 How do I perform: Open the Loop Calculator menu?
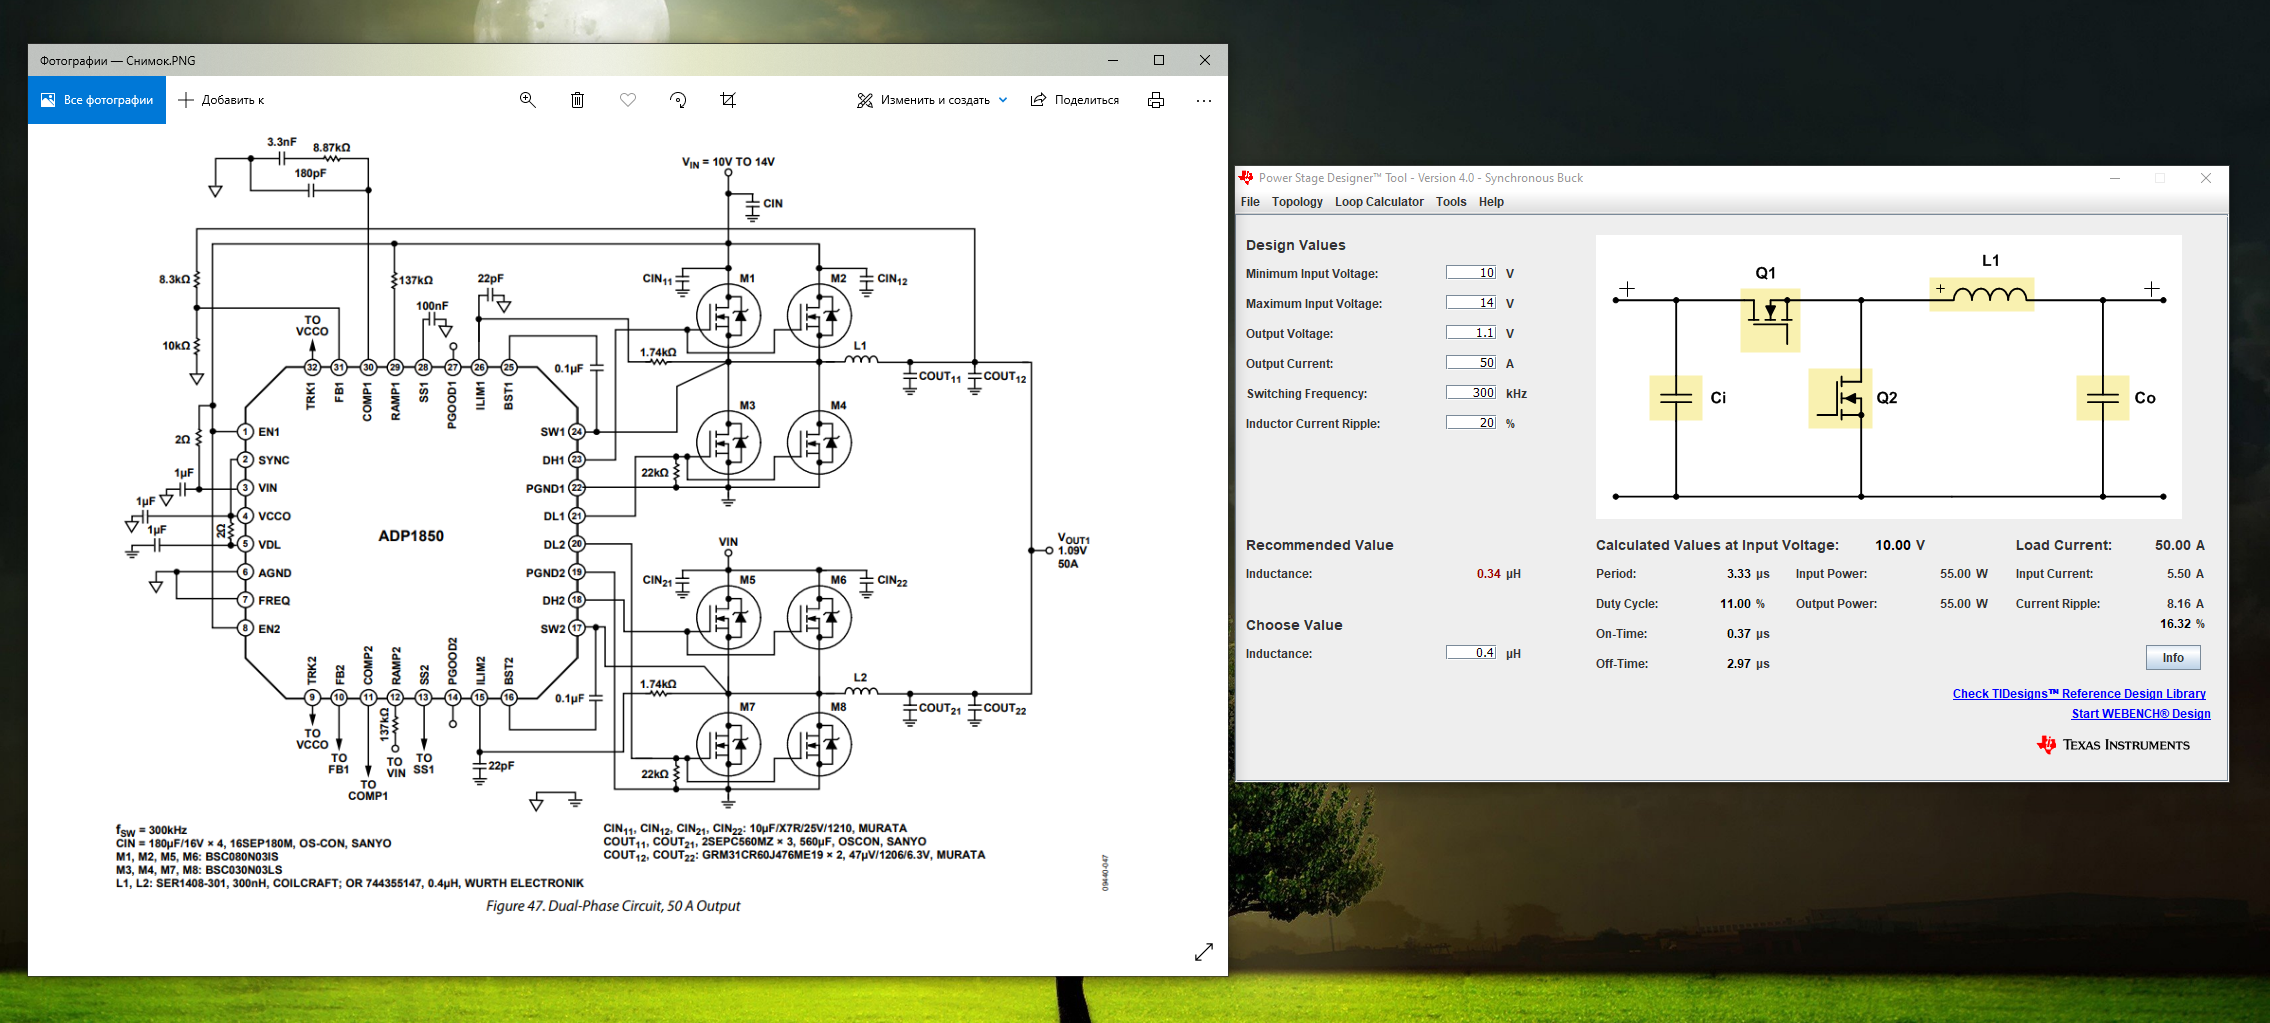(1379, 202)
